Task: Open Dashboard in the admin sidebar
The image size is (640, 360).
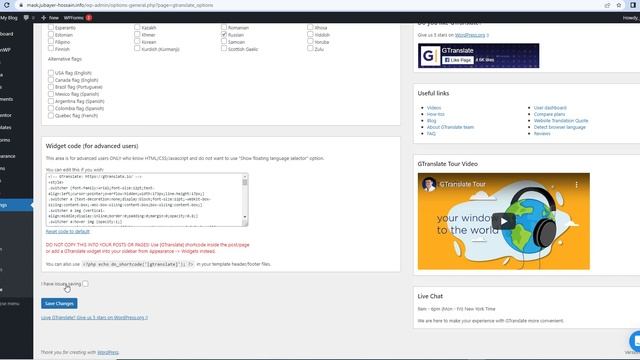Action: pos(7,34)
